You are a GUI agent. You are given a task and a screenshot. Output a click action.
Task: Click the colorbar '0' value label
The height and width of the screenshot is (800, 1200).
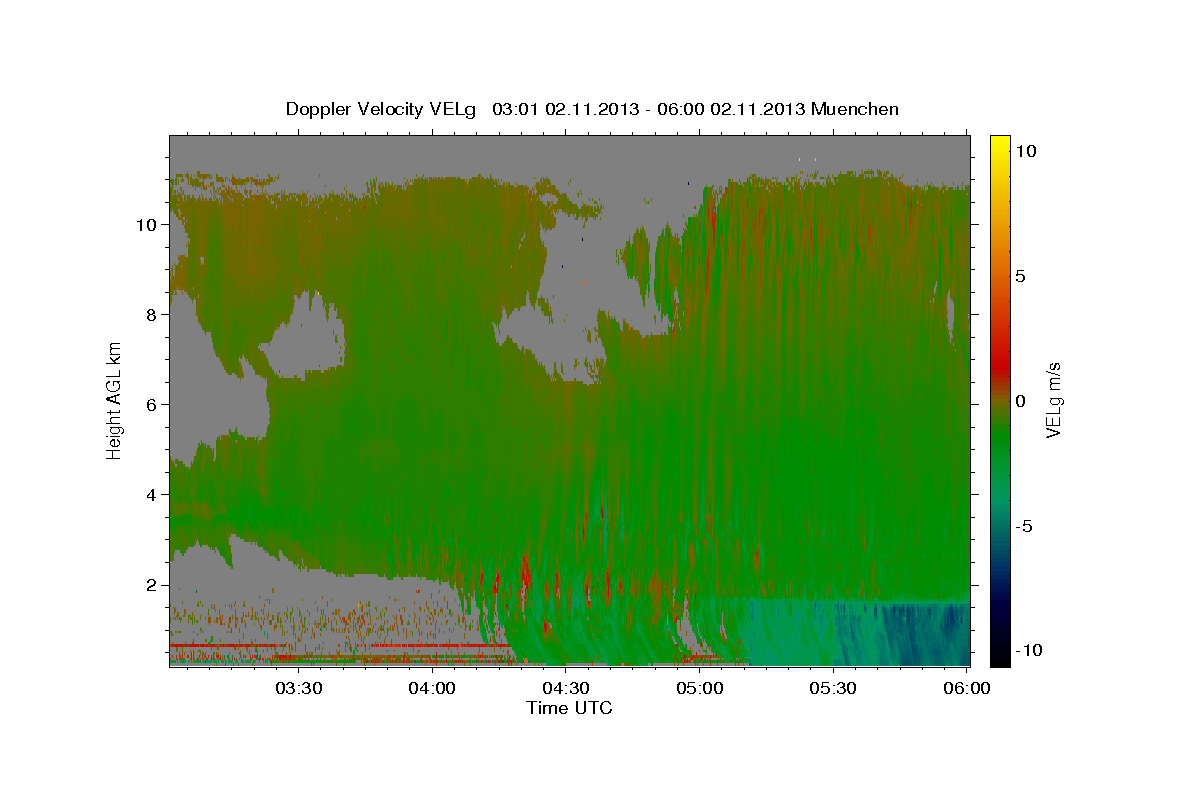[x=1021, y=401]
